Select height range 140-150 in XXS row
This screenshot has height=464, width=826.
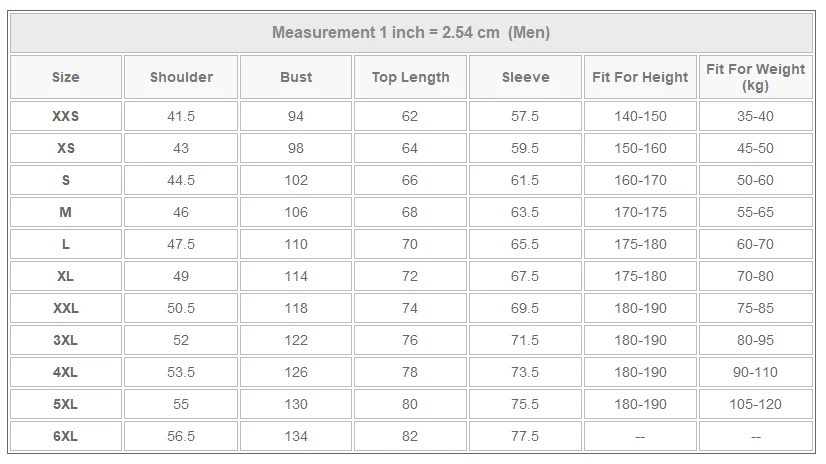(640, 116)
